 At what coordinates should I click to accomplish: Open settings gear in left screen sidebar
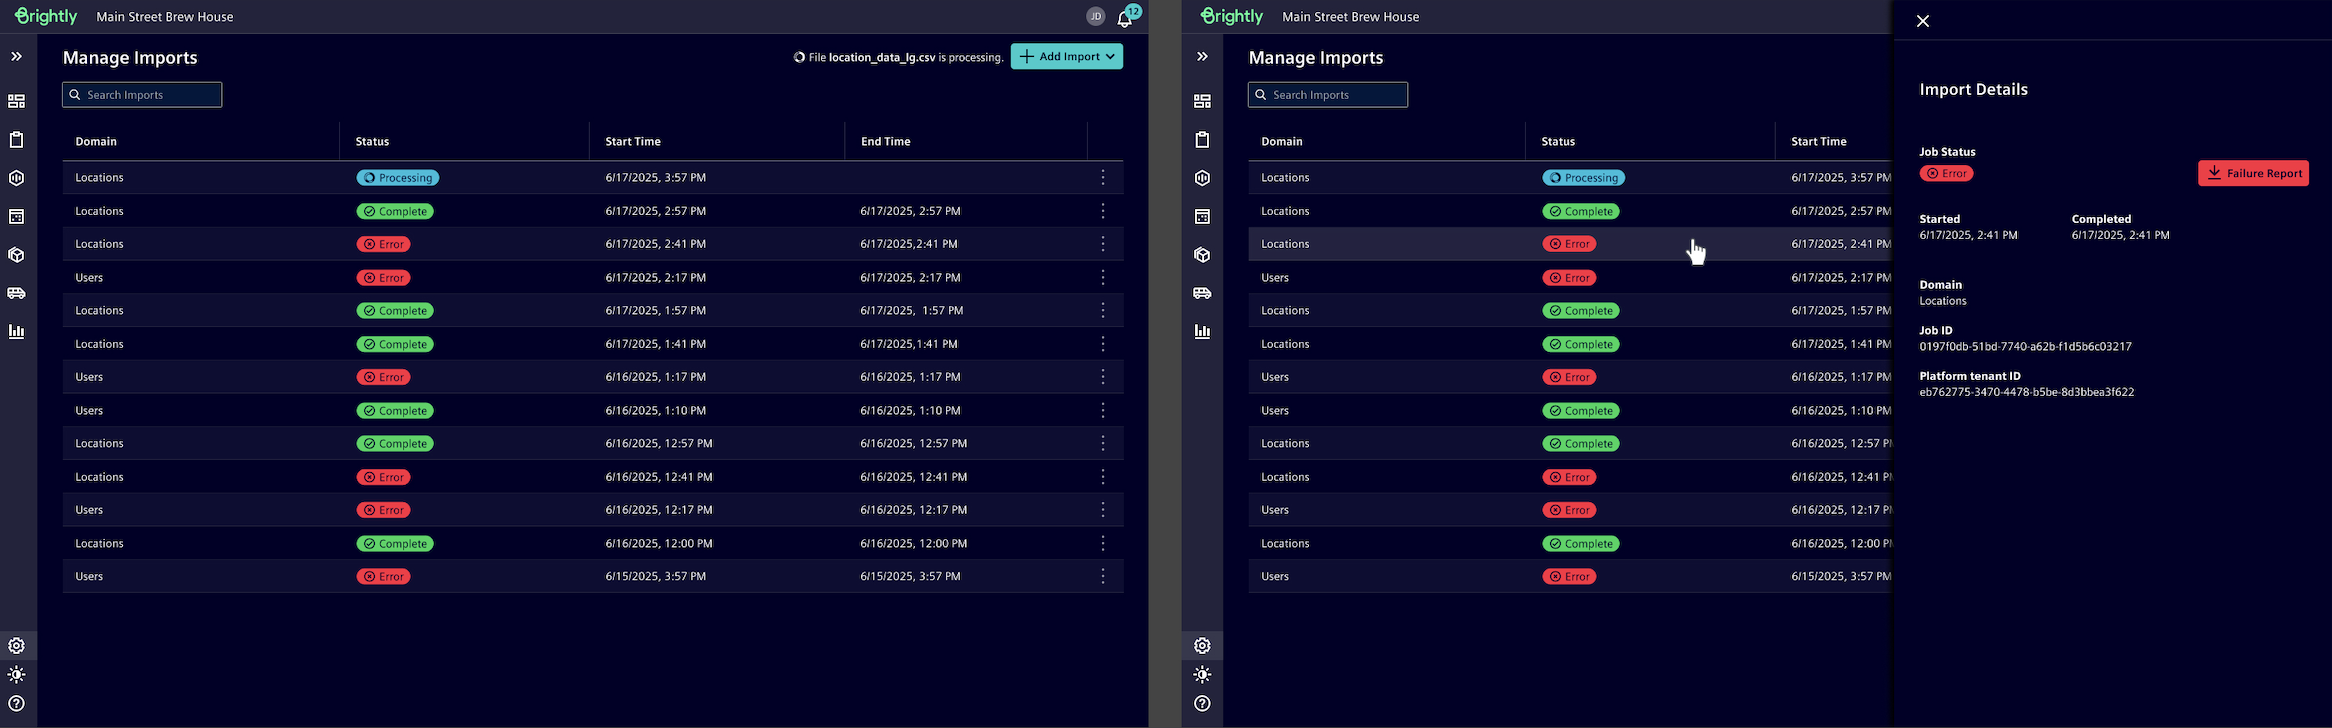click(16, 646)
